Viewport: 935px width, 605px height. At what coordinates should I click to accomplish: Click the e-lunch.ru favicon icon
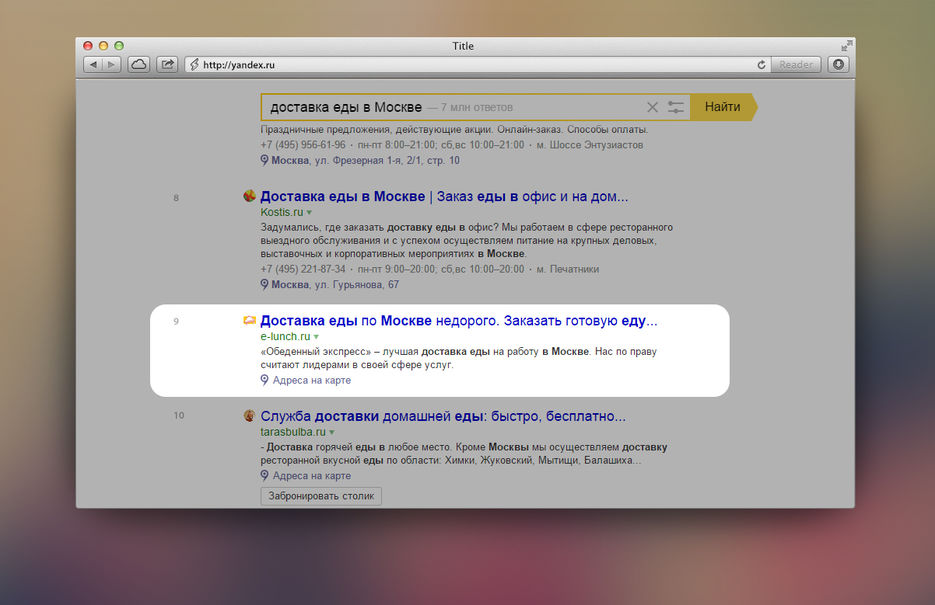(x=249, y=321)
